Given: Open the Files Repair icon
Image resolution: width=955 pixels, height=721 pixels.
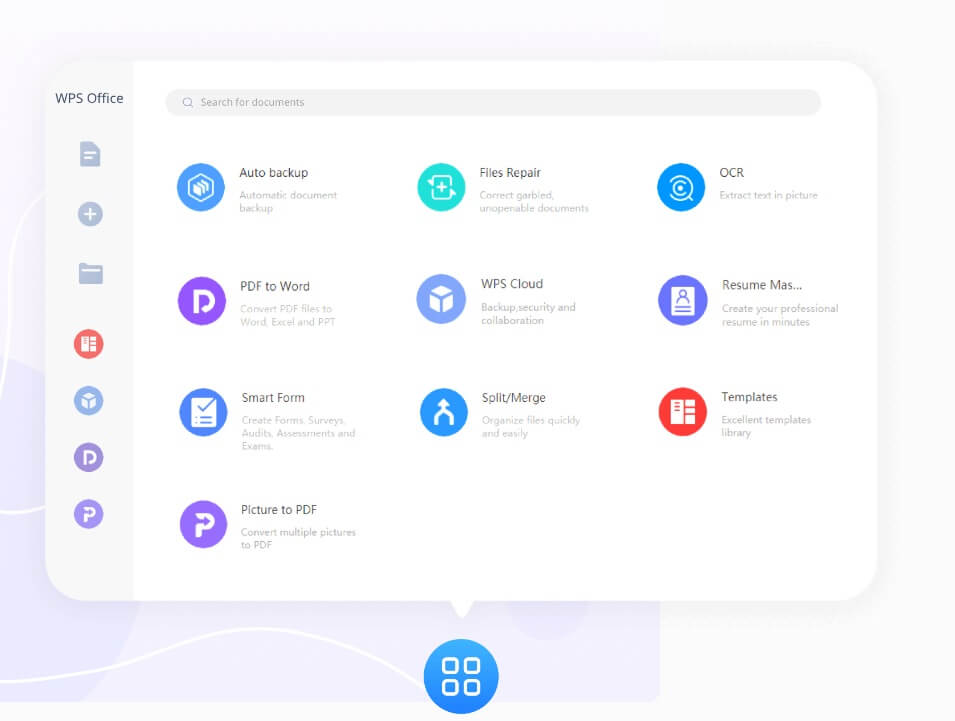Looking at the screenshot, I should pos(442,187).
